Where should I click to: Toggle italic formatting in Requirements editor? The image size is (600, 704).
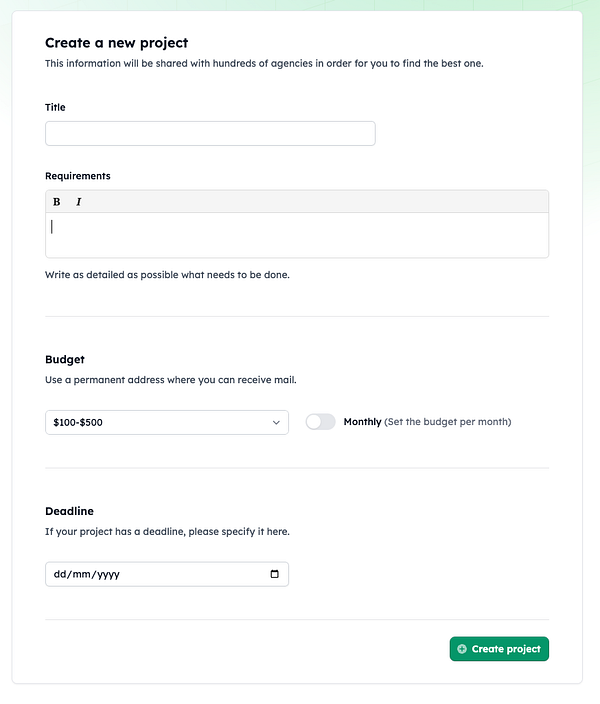coord(79,202)
